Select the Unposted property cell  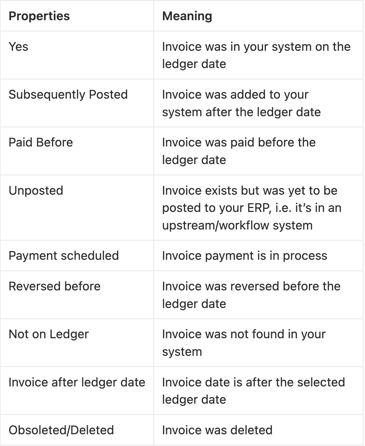click(x=77, y=208)
